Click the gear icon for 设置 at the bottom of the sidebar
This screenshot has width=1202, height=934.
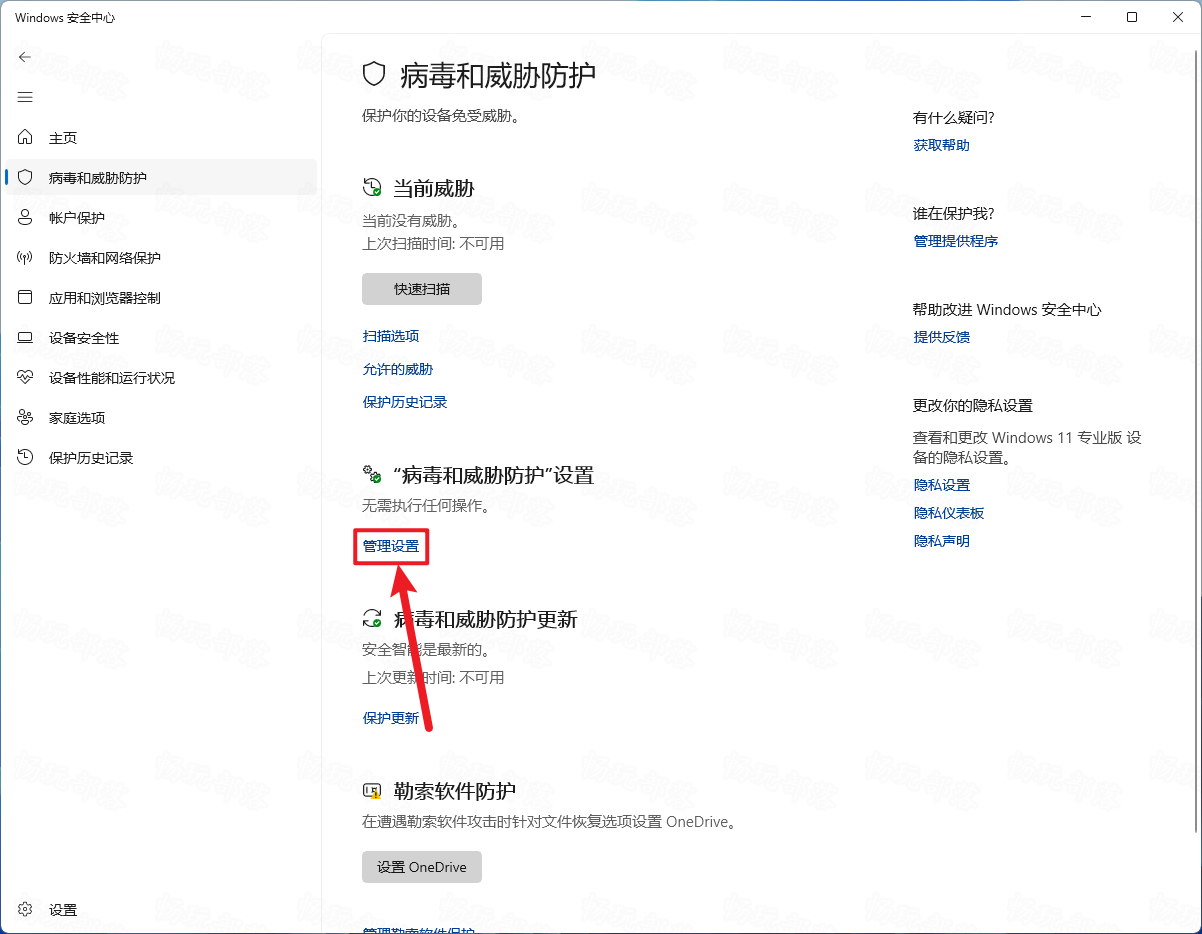pos(26,910)
